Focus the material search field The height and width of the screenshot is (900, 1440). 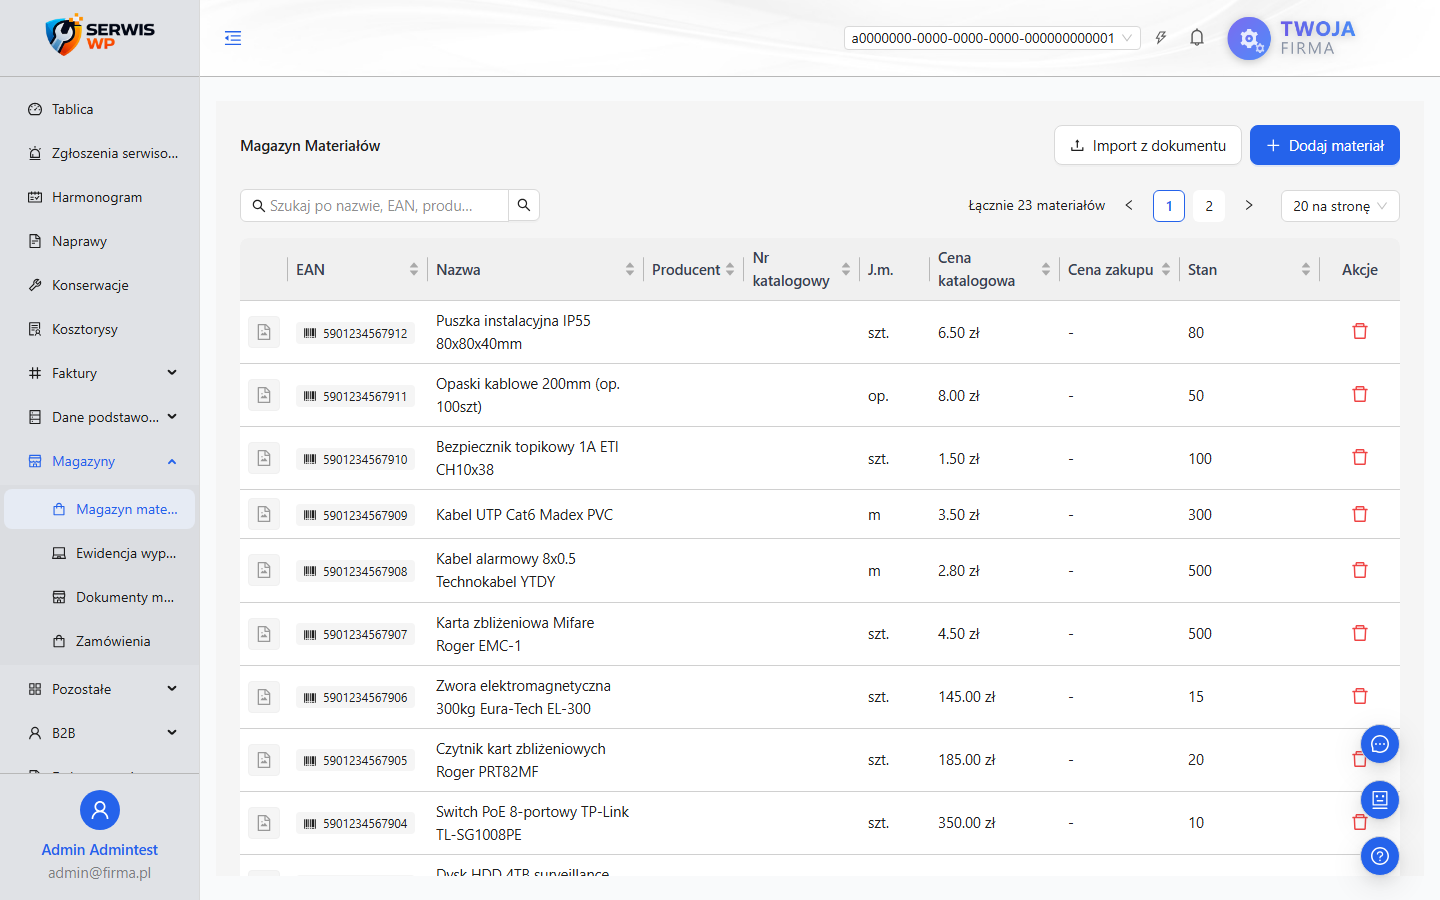click(x=375, y=205)
